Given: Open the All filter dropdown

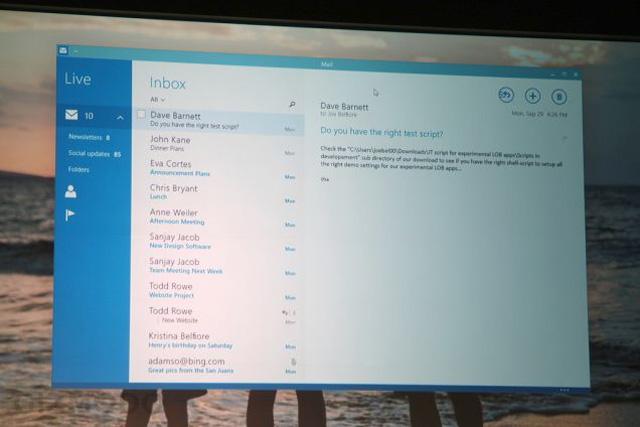Looking at the screenshot, I should (x=158, y=100).
